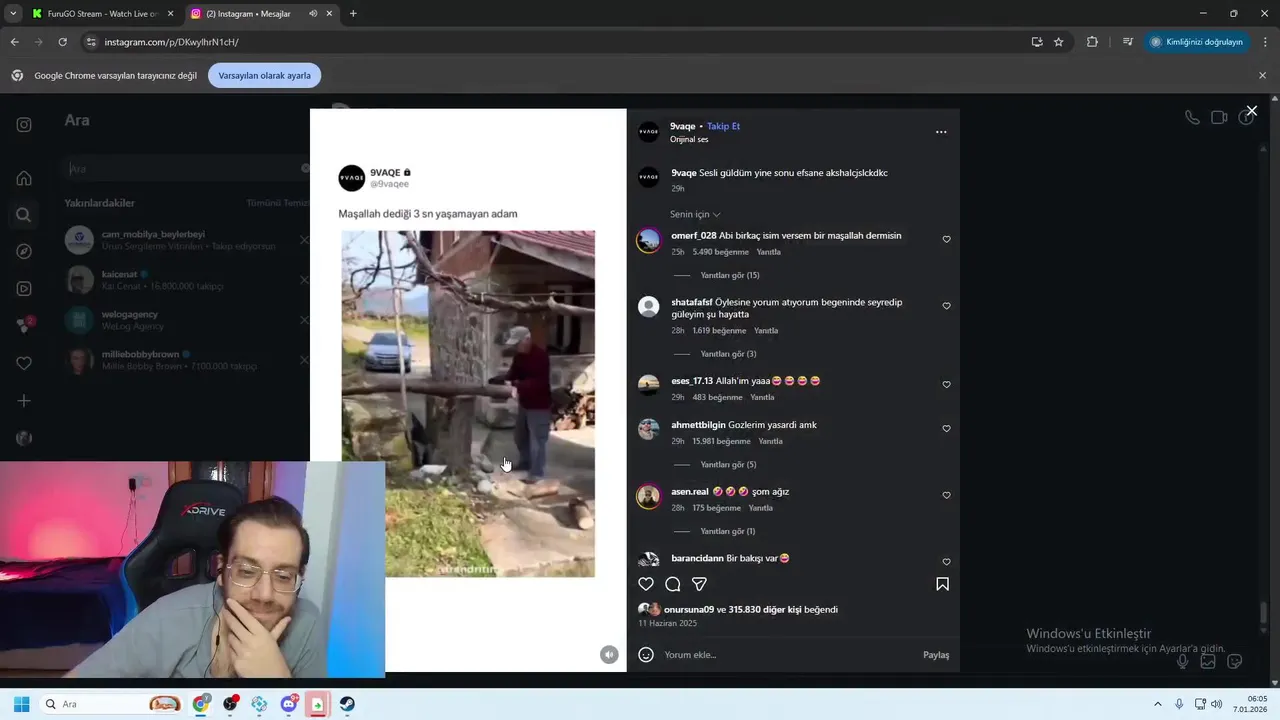Open the Windows Start menu
1280x720 pixels.
21,704
